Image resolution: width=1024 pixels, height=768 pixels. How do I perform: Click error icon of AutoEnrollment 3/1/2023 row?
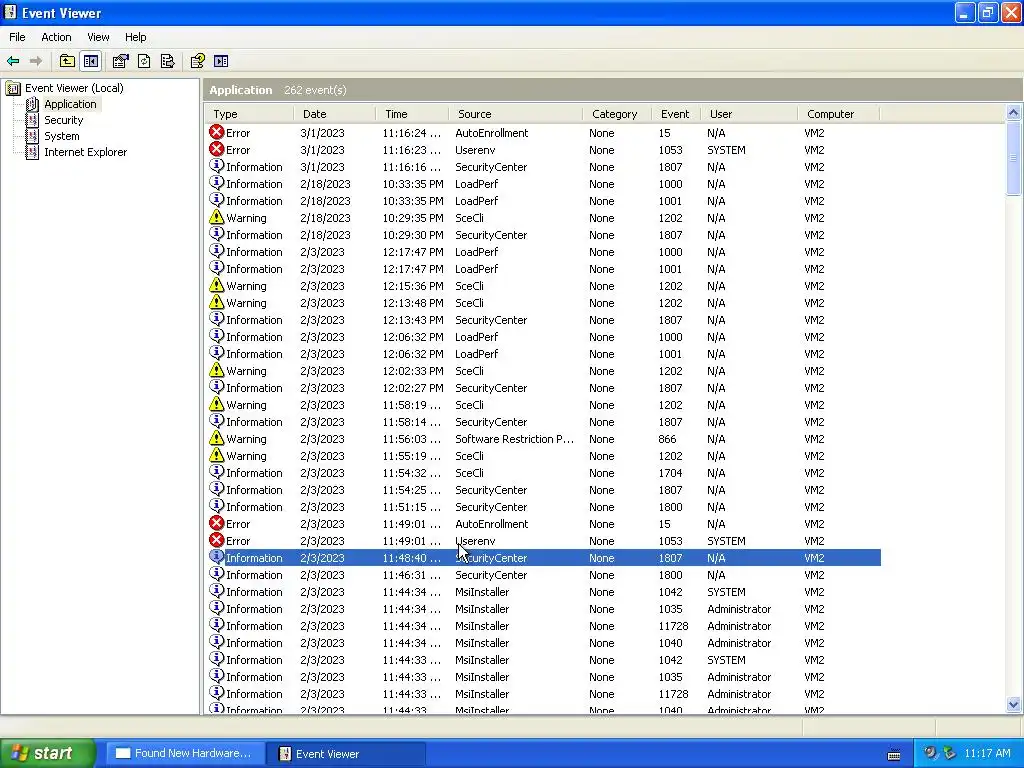pos(216,133)
